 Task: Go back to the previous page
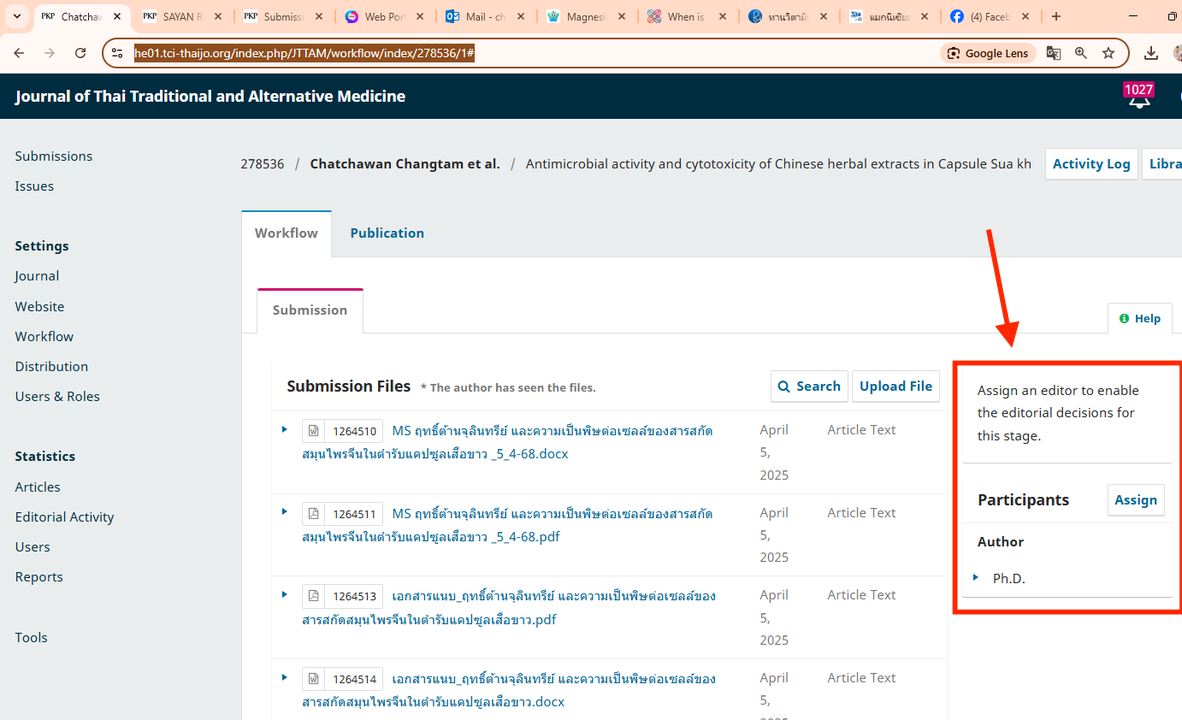pos(19,53)
